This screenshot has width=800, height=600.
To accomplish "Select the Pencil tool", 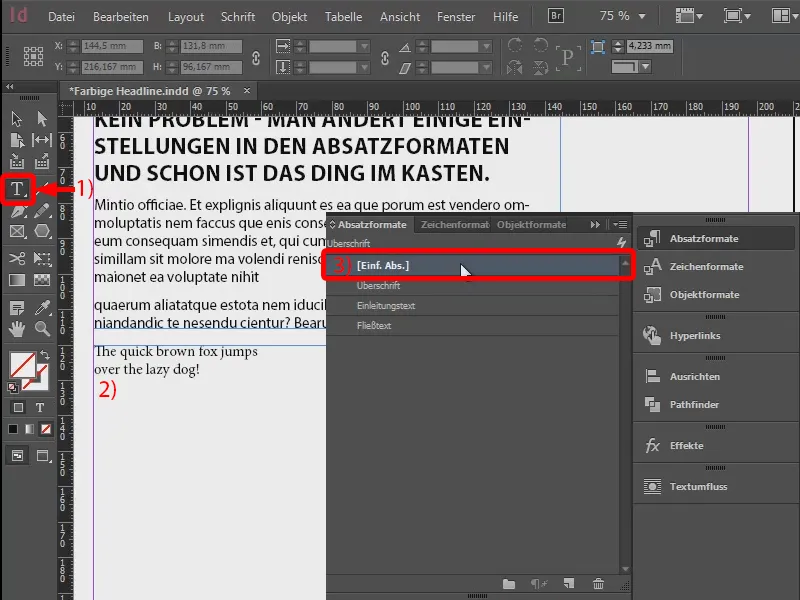I will [42, 211].
